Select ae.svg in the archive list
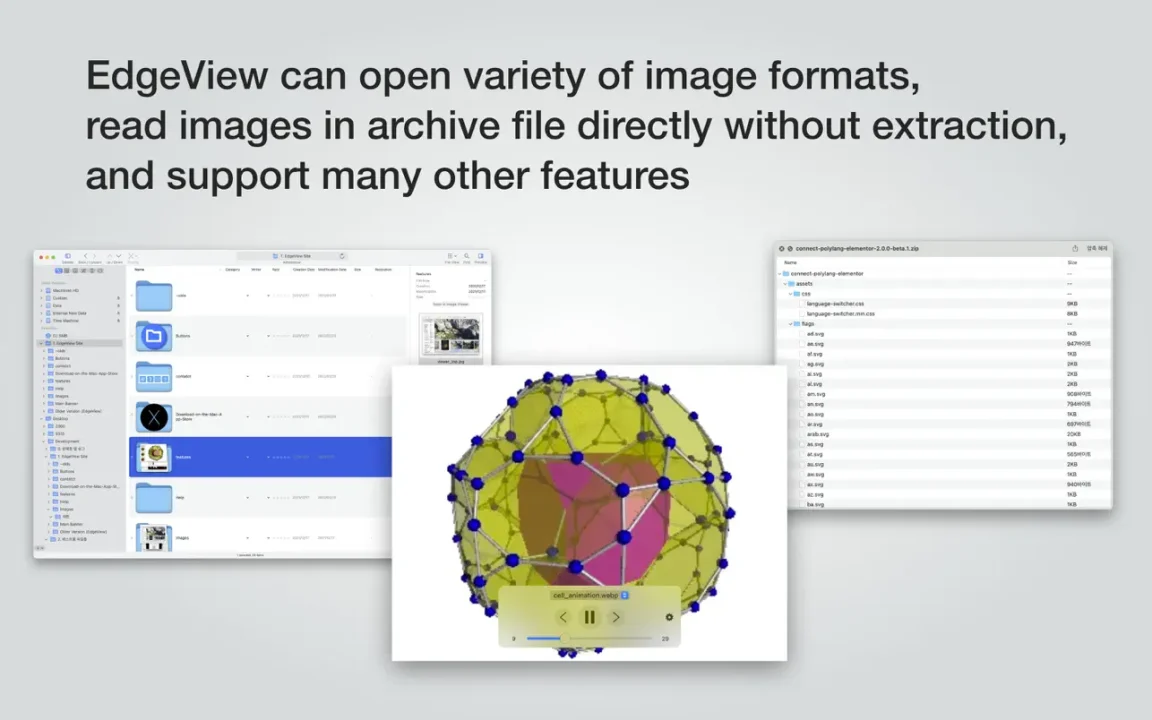Screen dimensions: 1152x720 pos(815,344)
